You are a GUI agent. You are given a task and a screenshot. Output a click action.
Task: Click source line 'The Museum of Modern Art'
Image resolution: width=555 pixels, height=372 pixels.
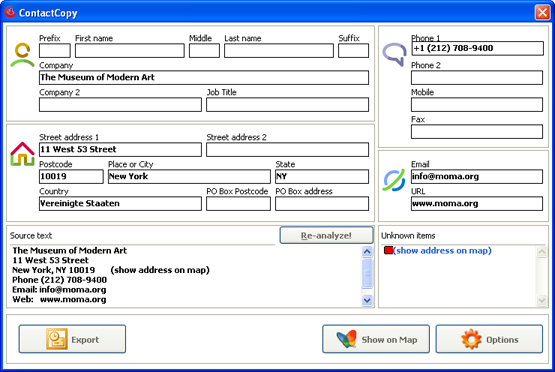click(70, 251)
